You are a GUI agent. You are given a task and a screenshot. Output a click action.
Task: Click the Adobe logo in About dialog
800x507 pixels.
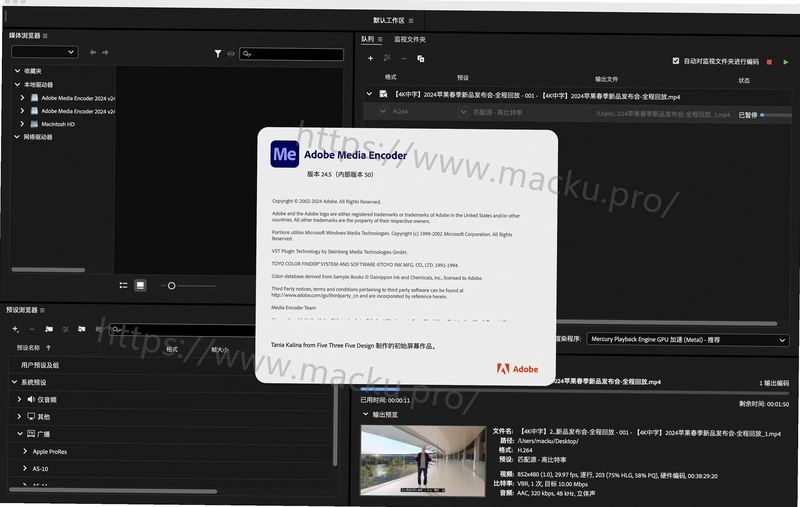click(x=517, y=369)
